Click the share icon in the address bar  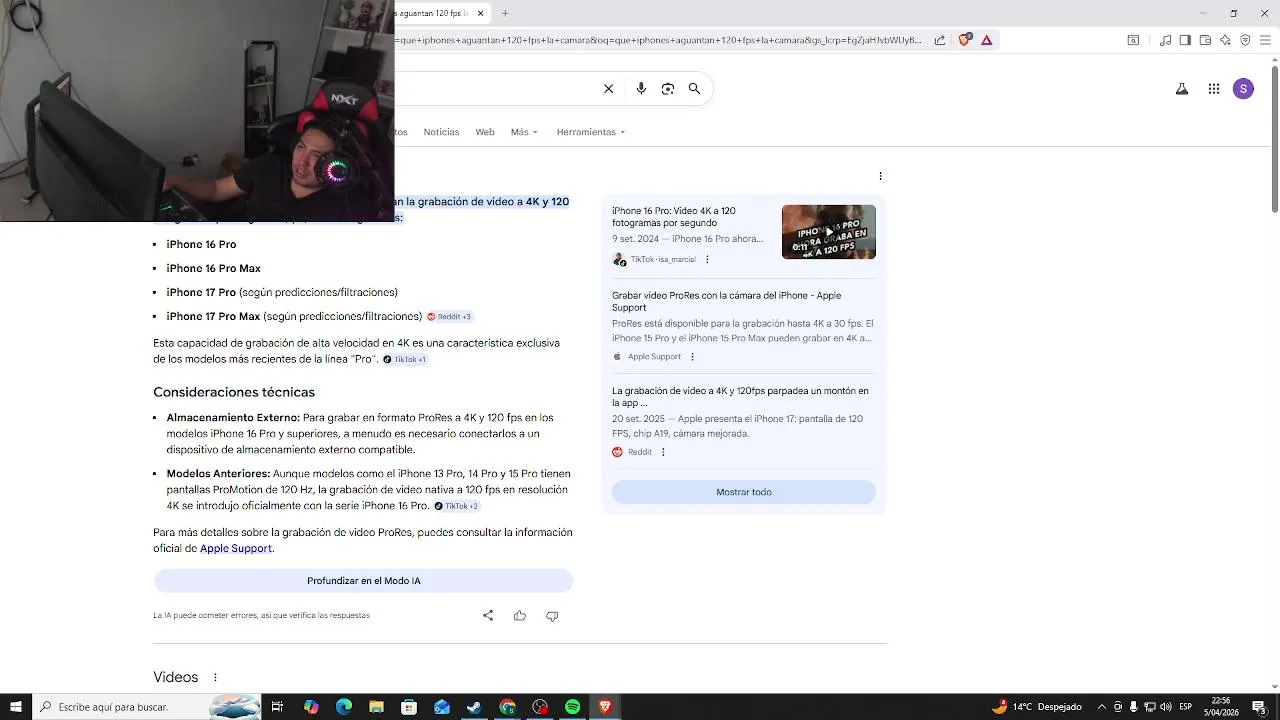[x=940, y=40]
